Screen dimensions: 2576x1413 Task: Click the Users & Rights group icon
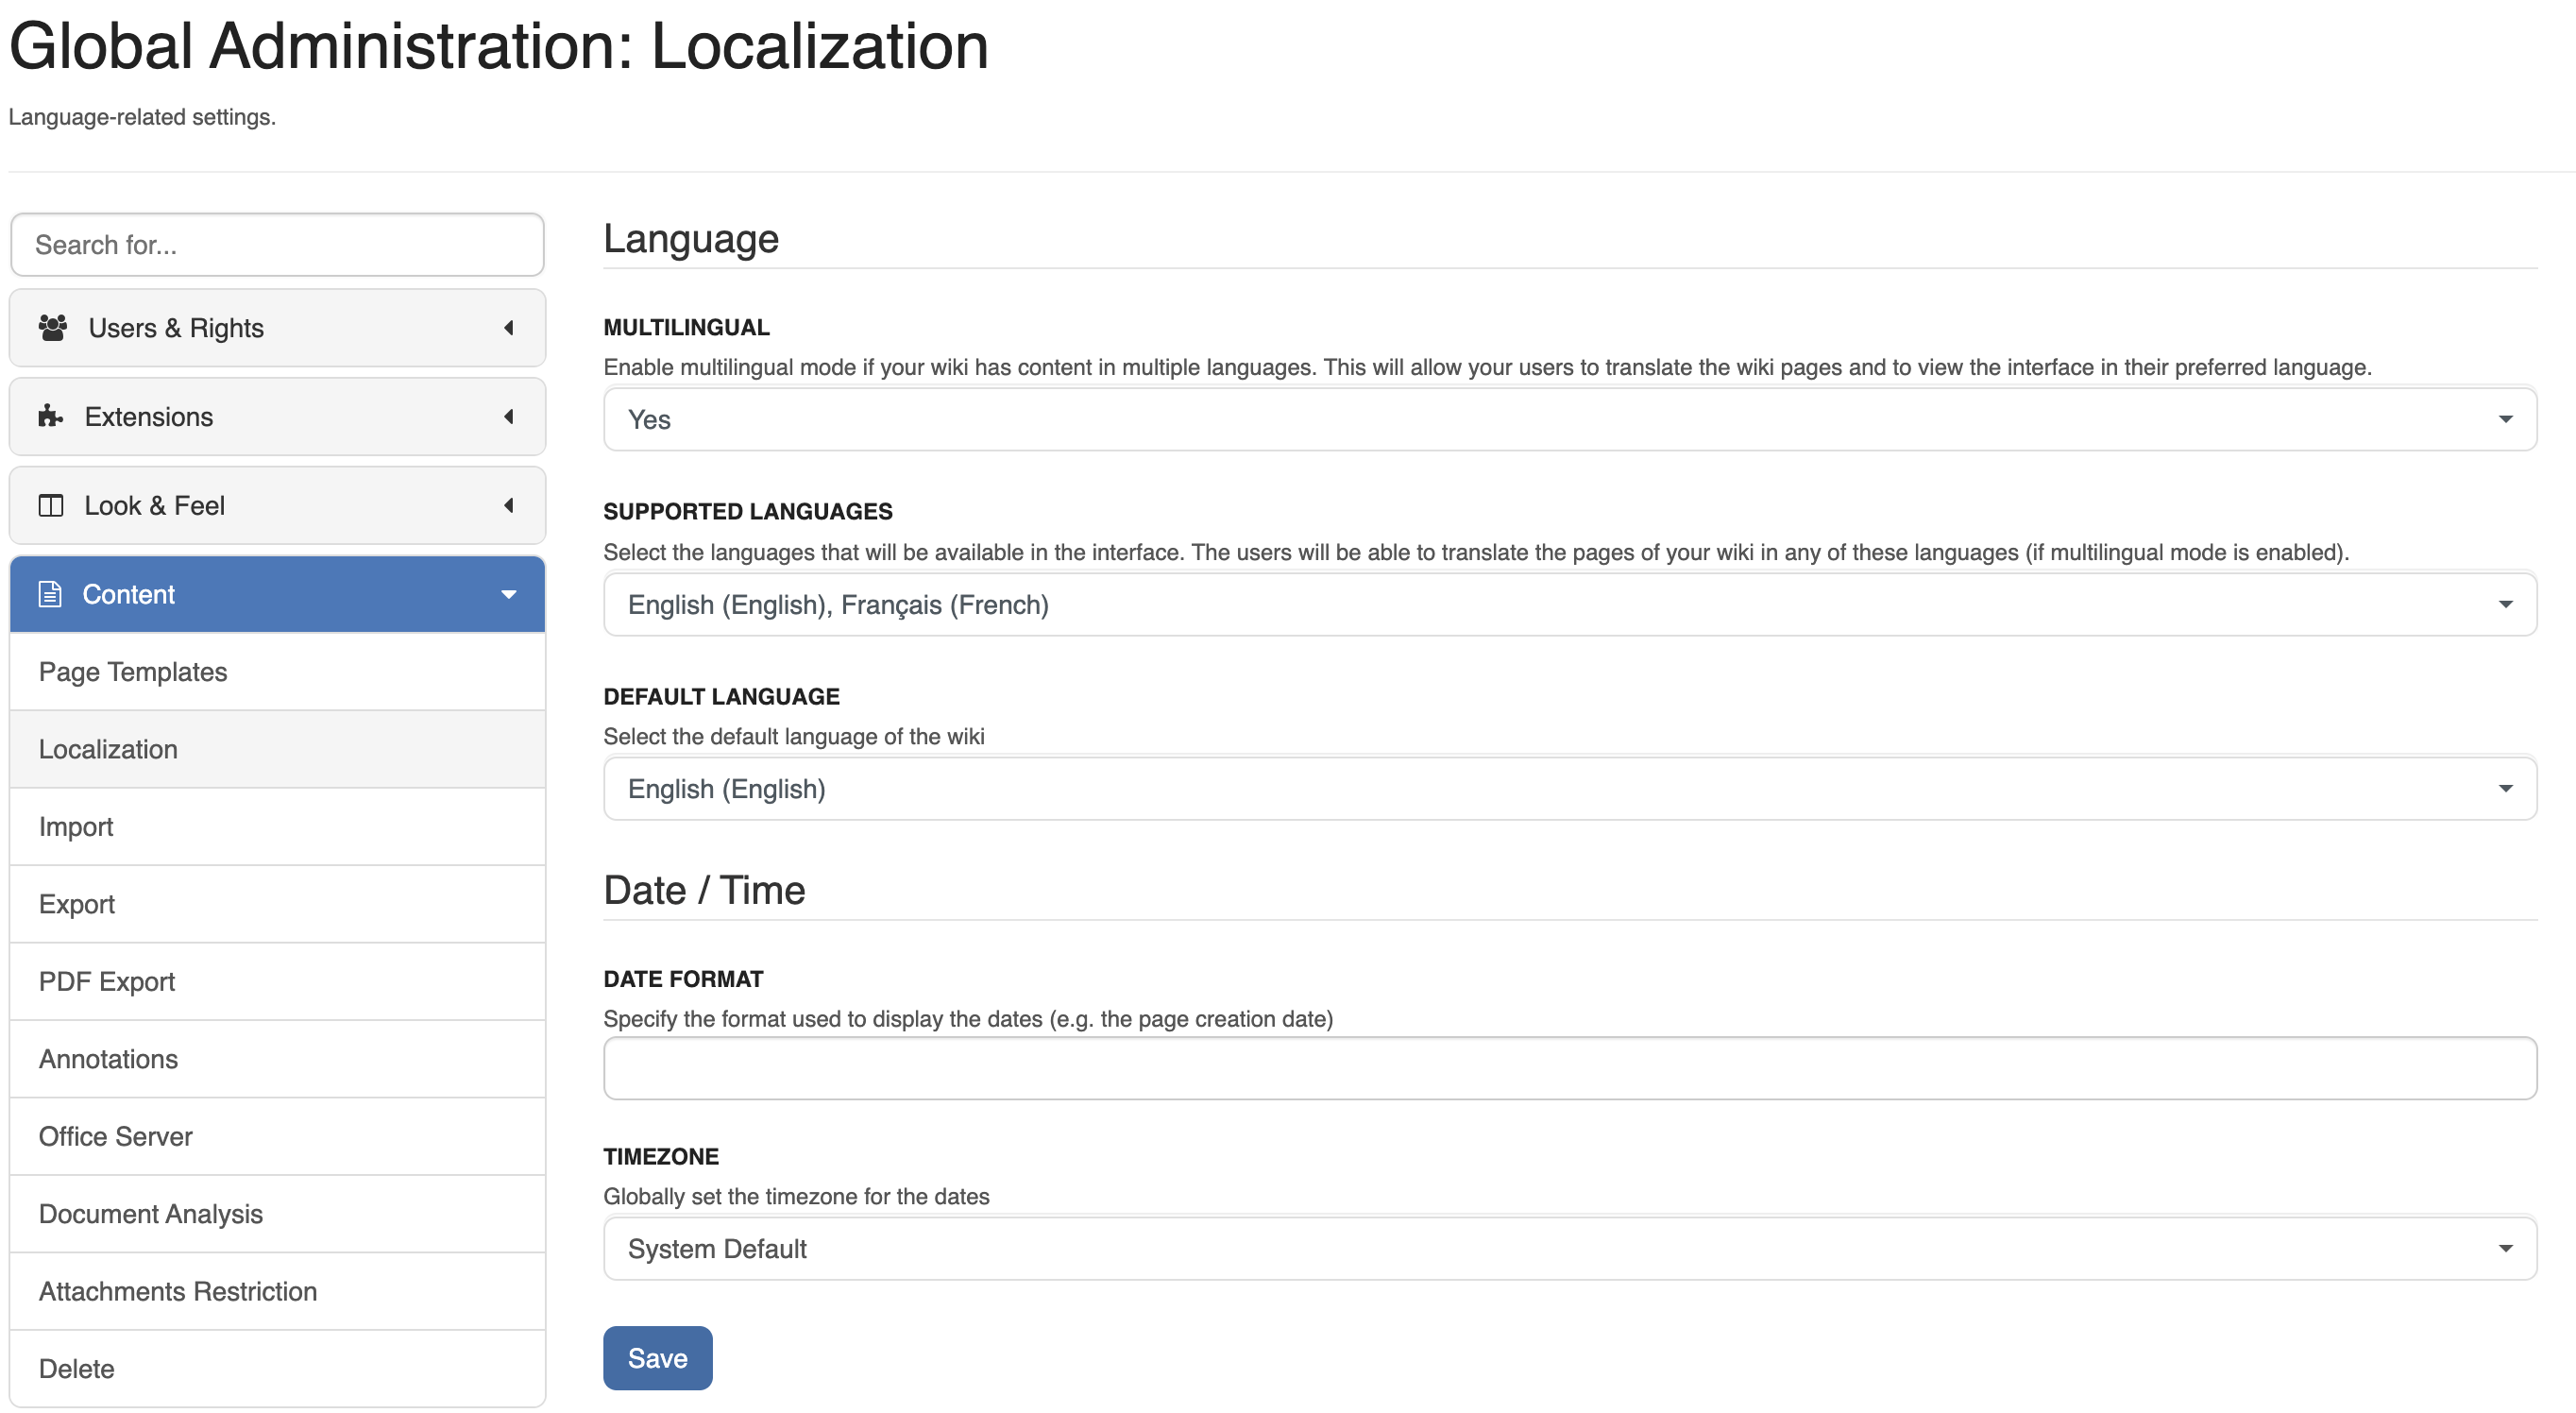pyautogui.click(x=52, y=327)
